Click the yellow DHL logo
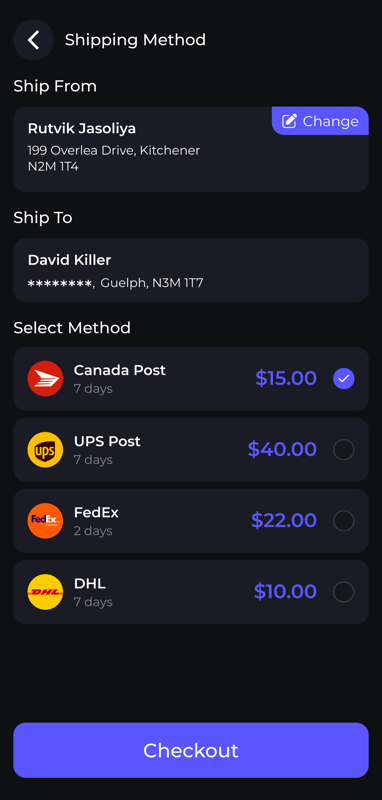This screenshot has height=800, width=382. (x=45, y=592)
